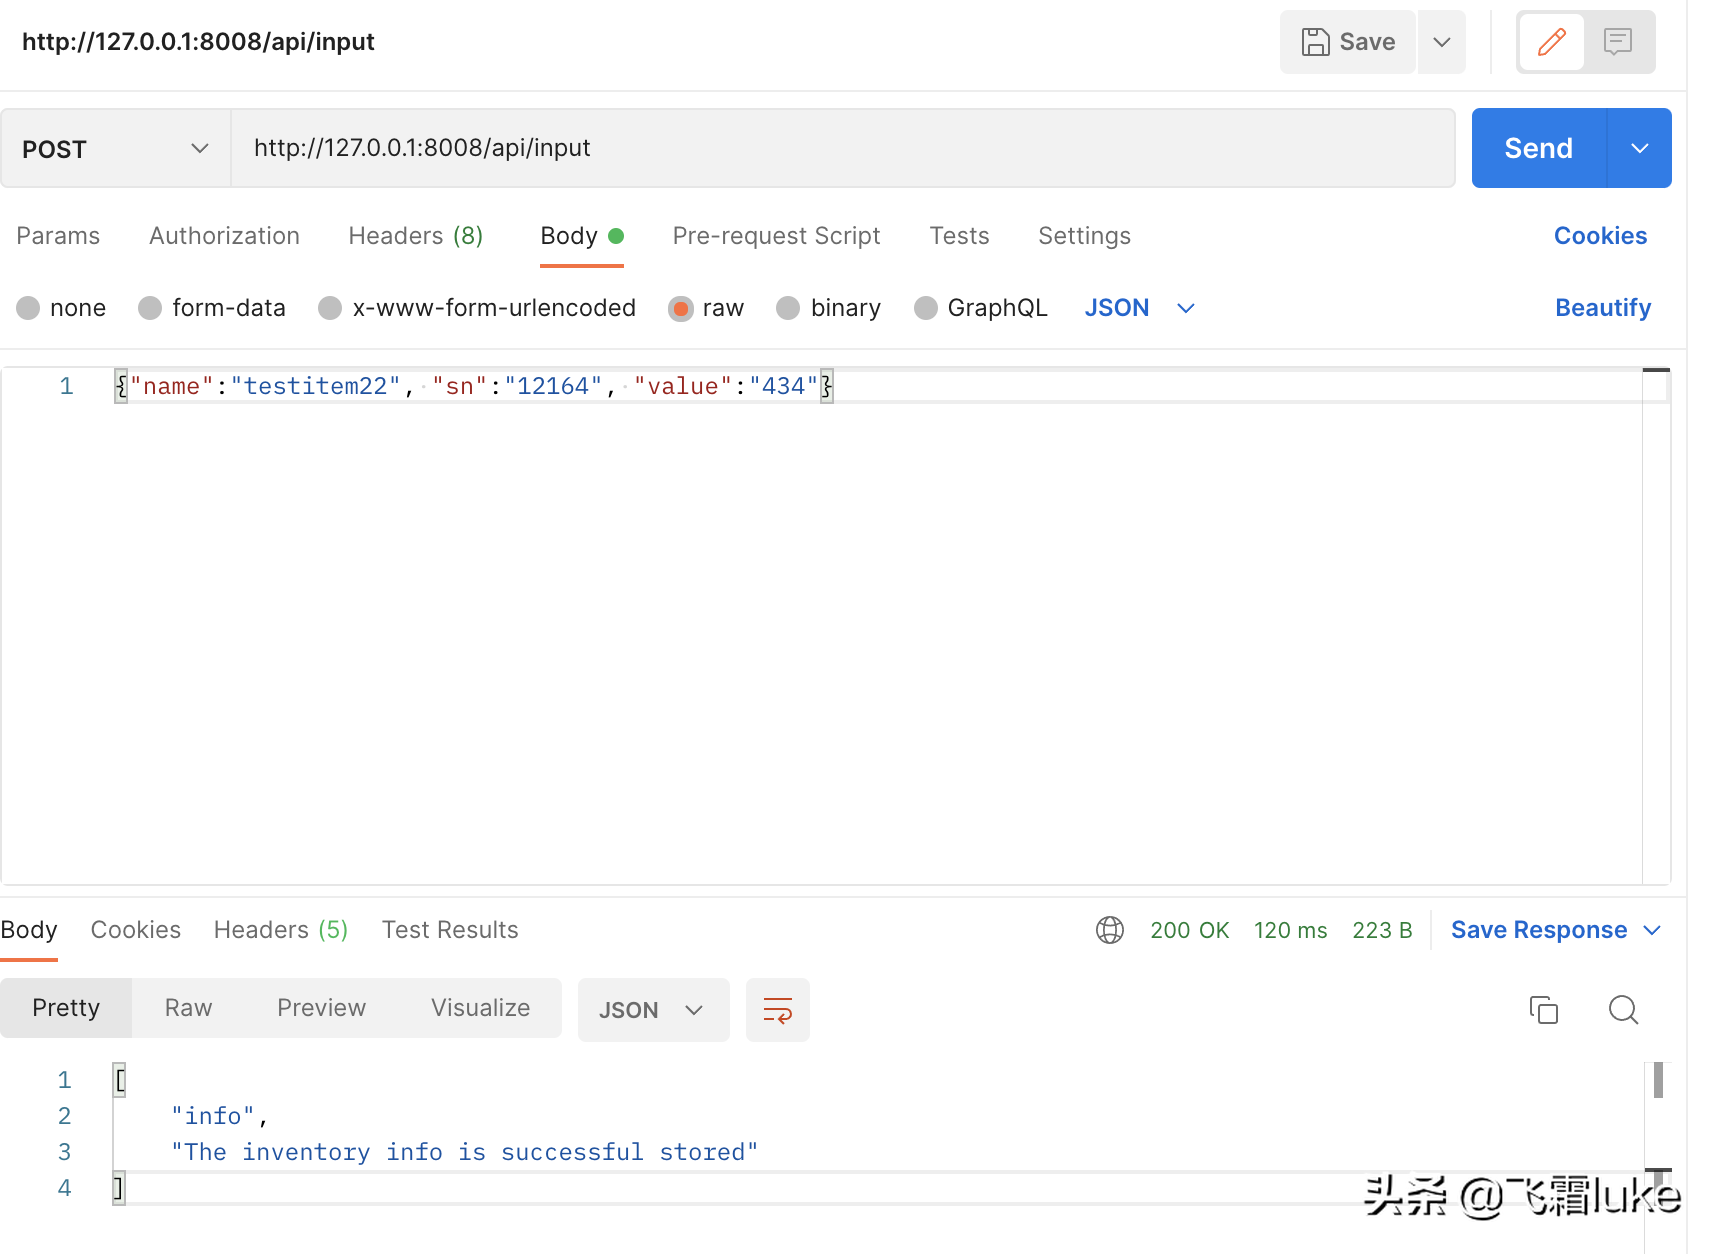Image resolution: width=1716 pixels, height=1254 pixels.
Task: Click the Save floppy-disk button
Action: tap(1347, 42)
